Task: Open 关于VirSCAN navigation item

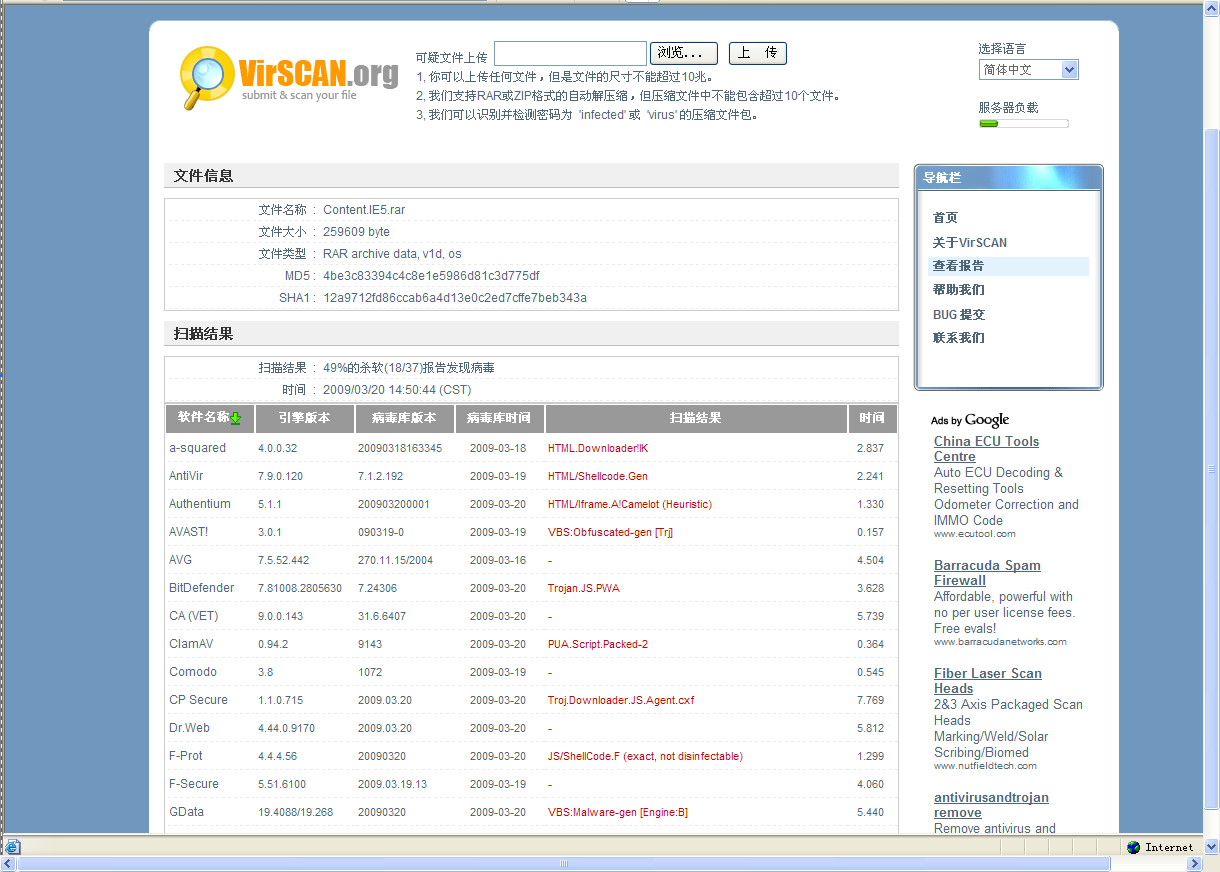Action: click(970, 243)
